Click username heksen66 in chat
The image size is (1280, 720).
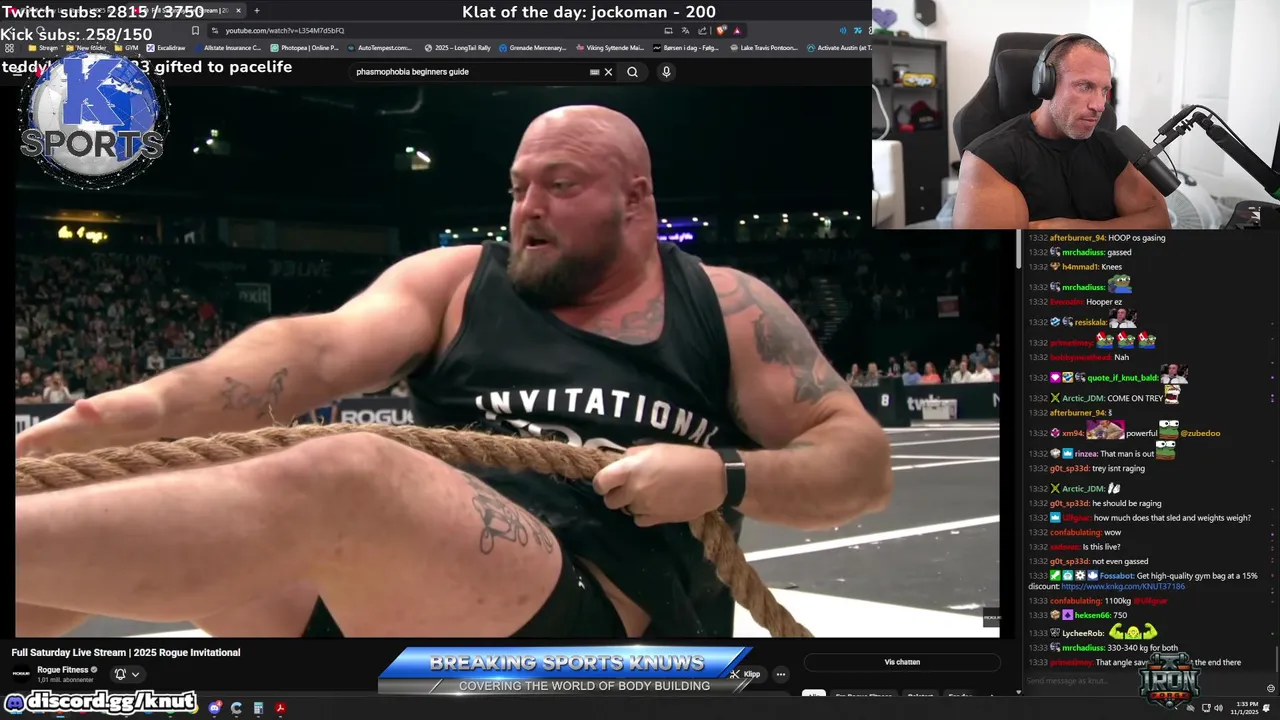(x=1090, y=615)
